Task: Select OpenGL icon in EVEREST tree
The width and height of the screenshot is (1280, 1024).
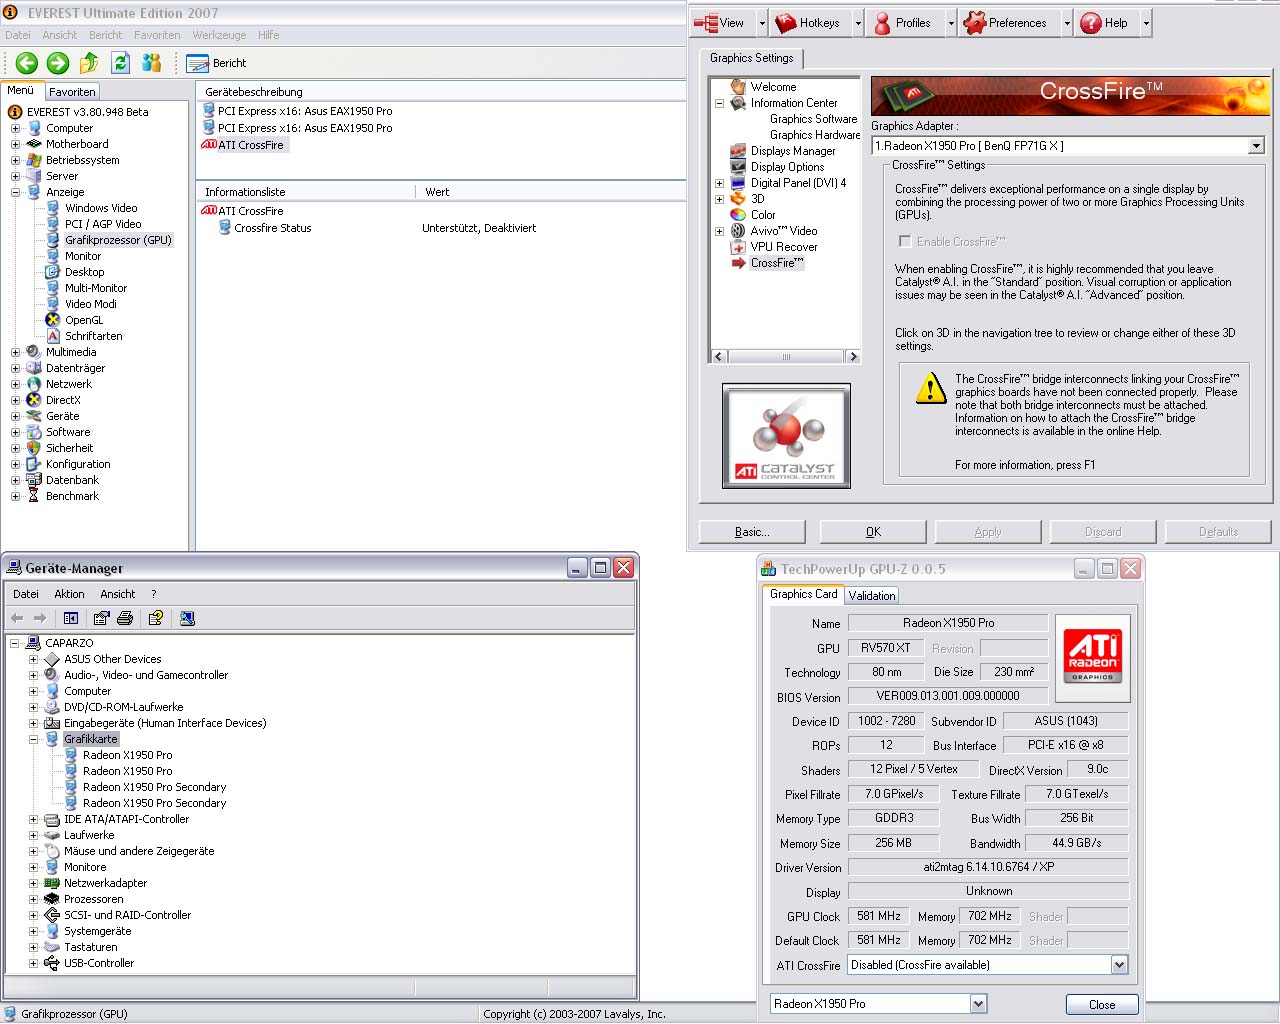Action: point(53,320)
